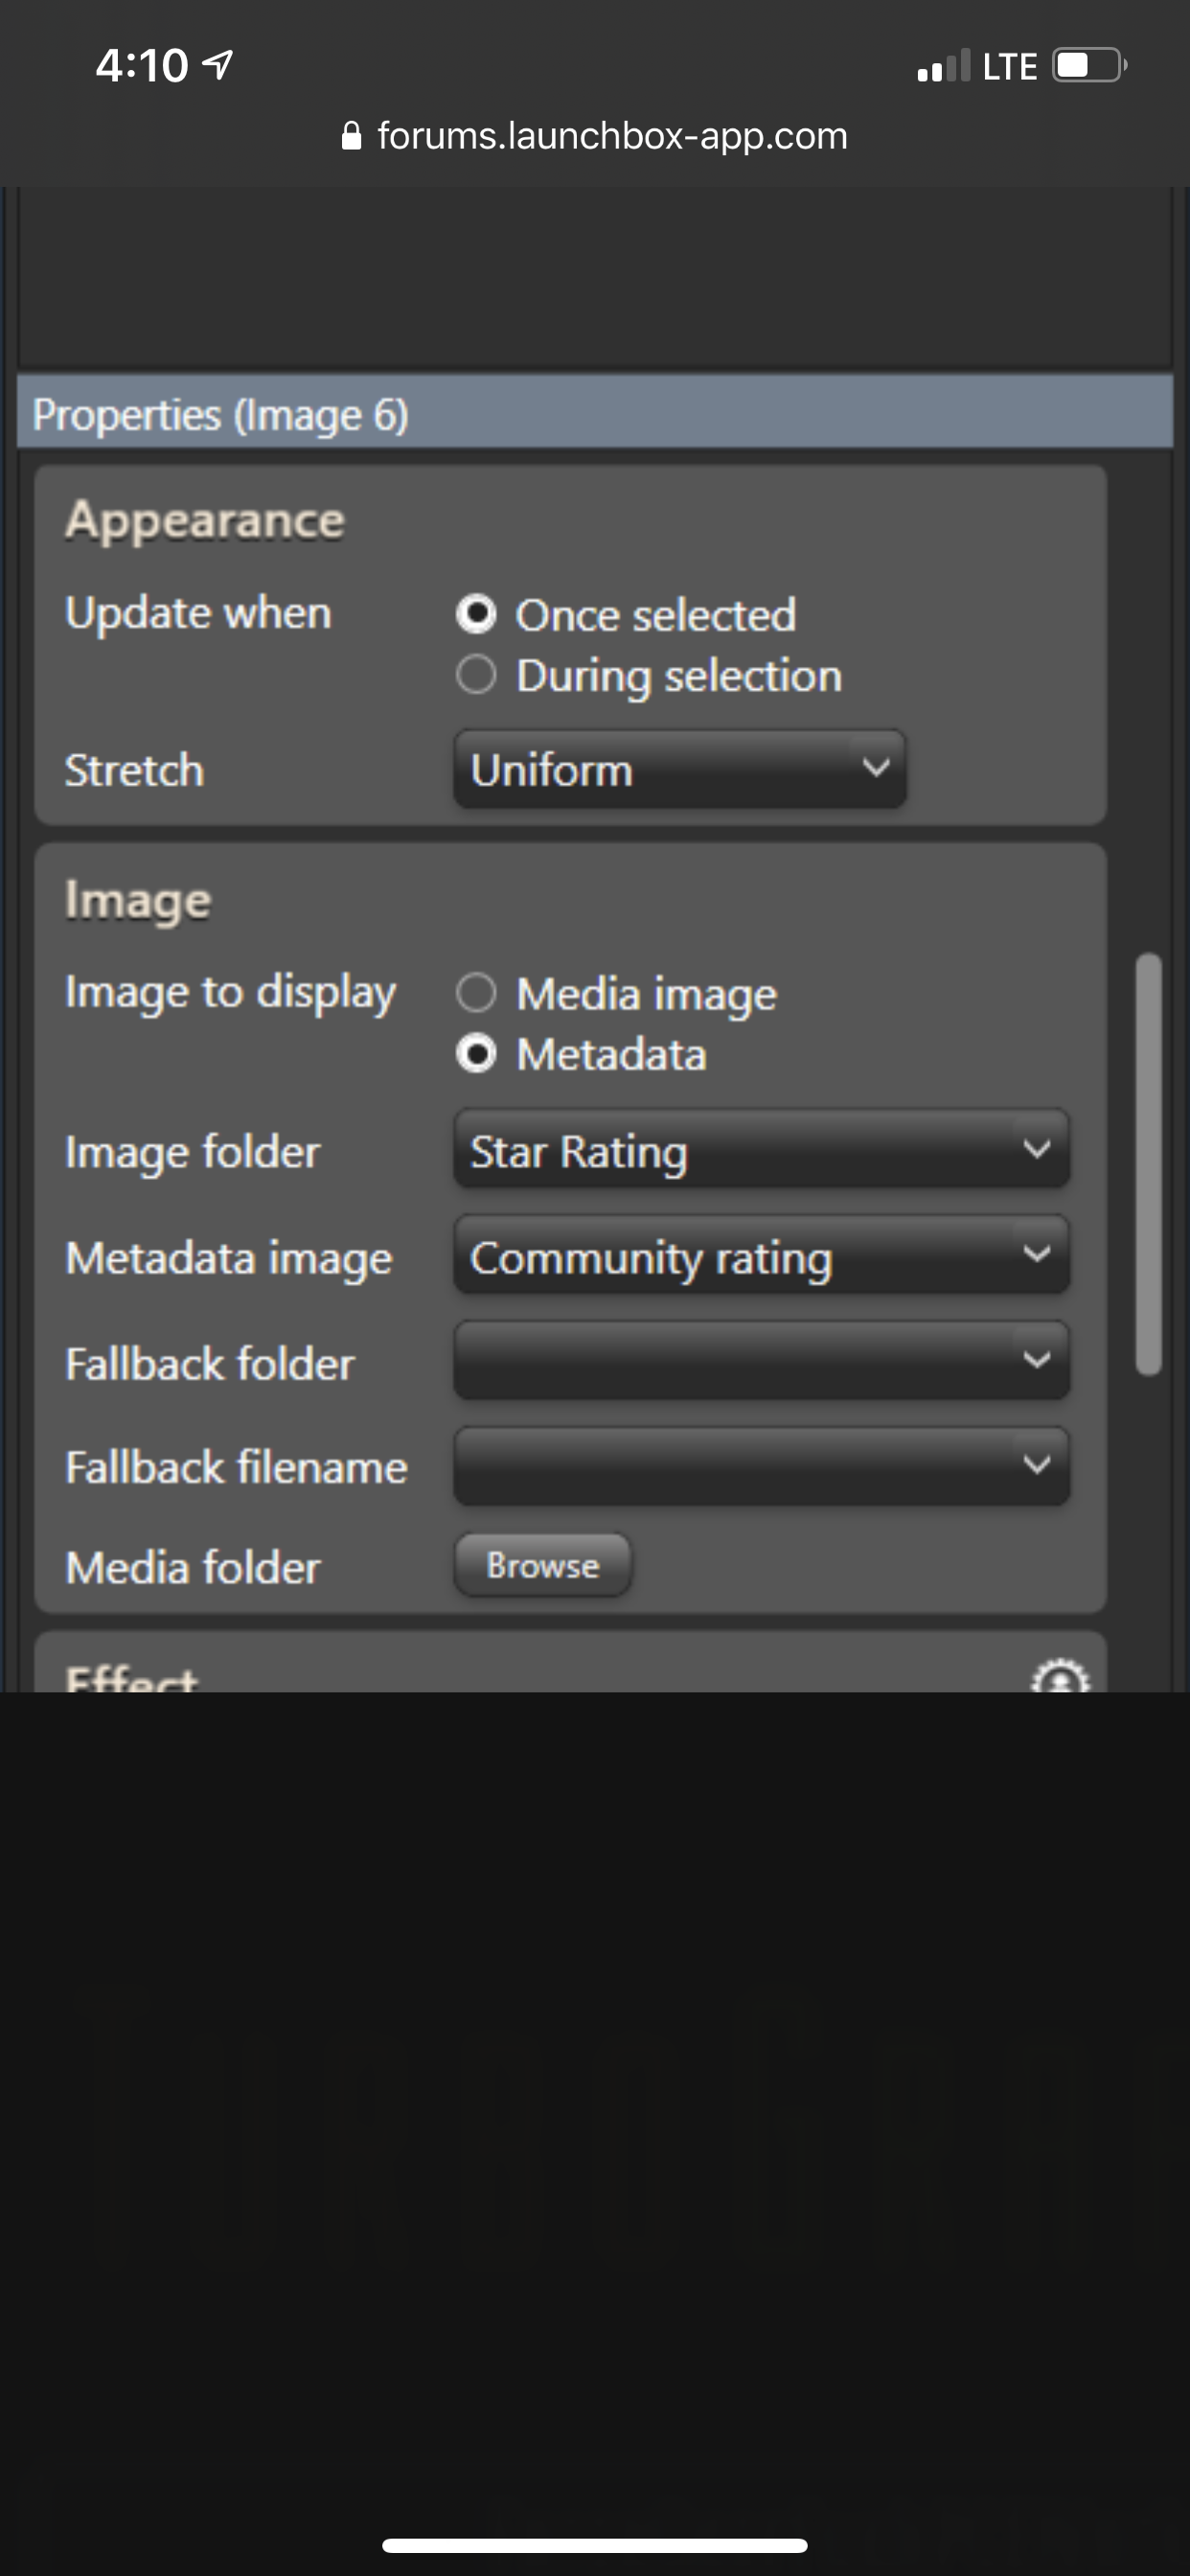Open the Stretch Uniform dropdown
Viewport: 1190px width, 2576px height.
(x=680, y=769)
